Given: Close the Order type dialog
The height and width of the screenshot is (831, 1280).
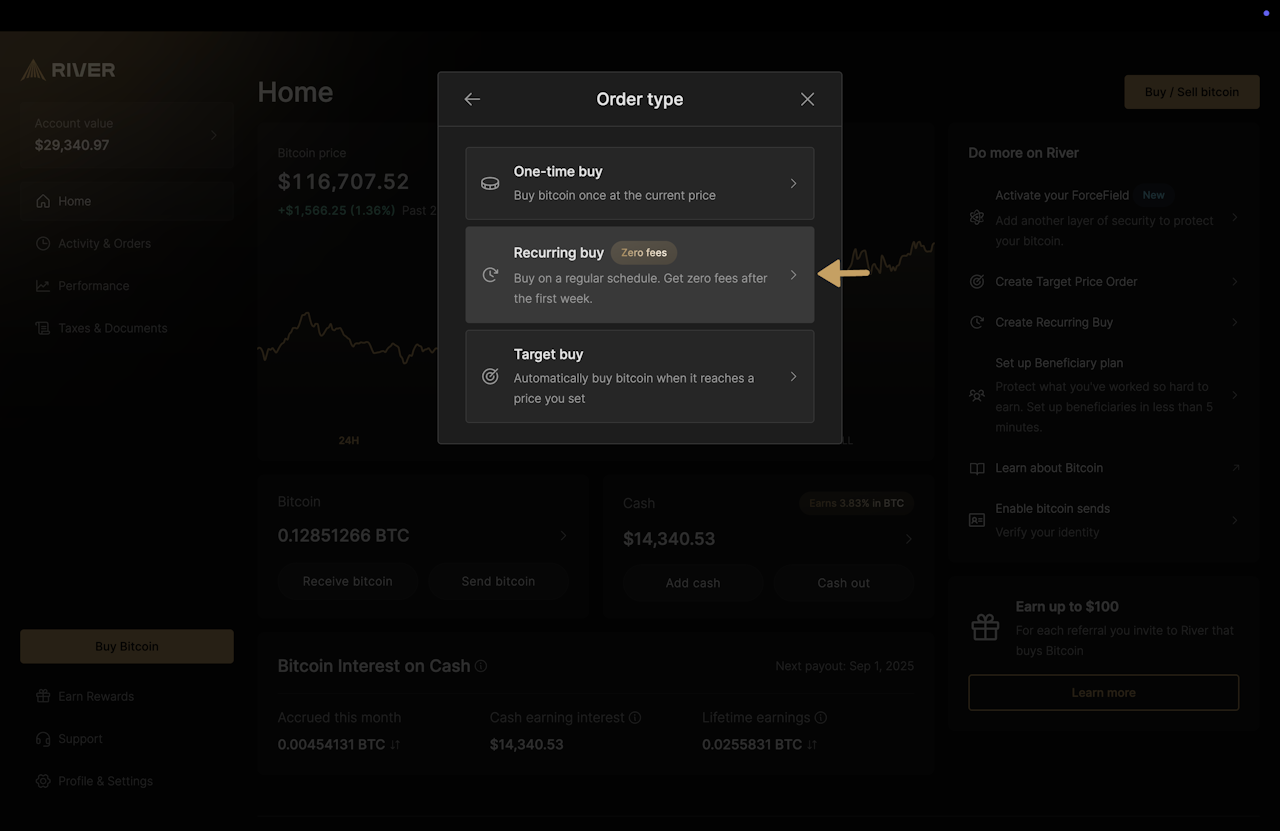Looking at the screenshot, I should [807, 99].
